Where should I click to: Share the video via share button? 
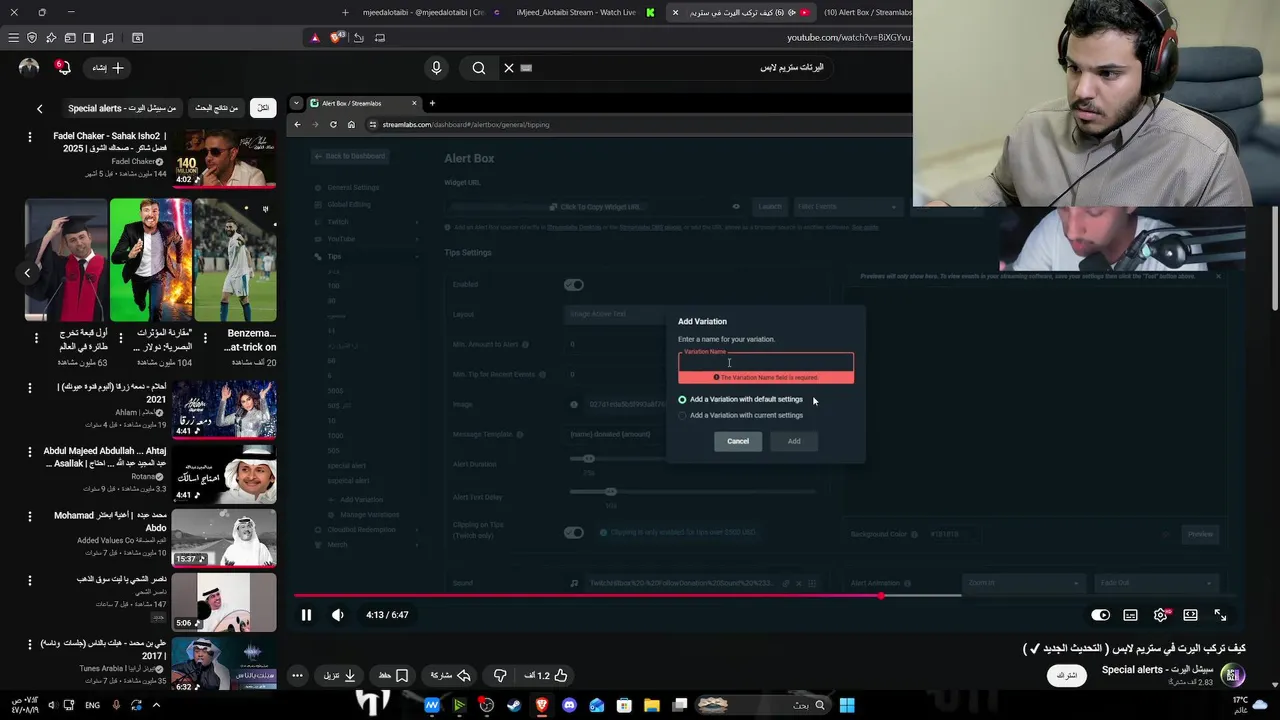pyautogui.click(x=452, y=676)
